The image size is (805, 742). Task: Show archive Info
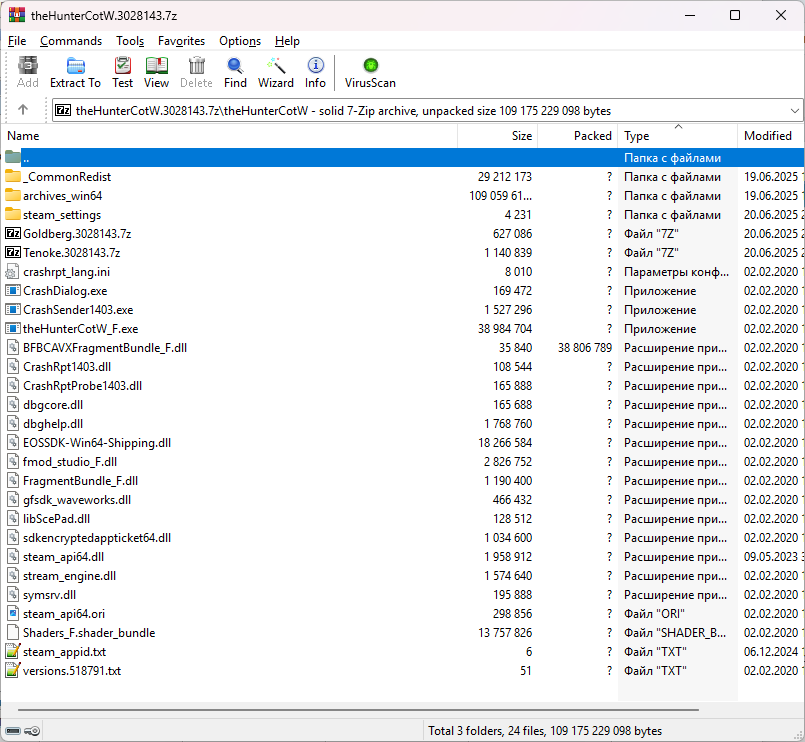click(x=315, y=70)
